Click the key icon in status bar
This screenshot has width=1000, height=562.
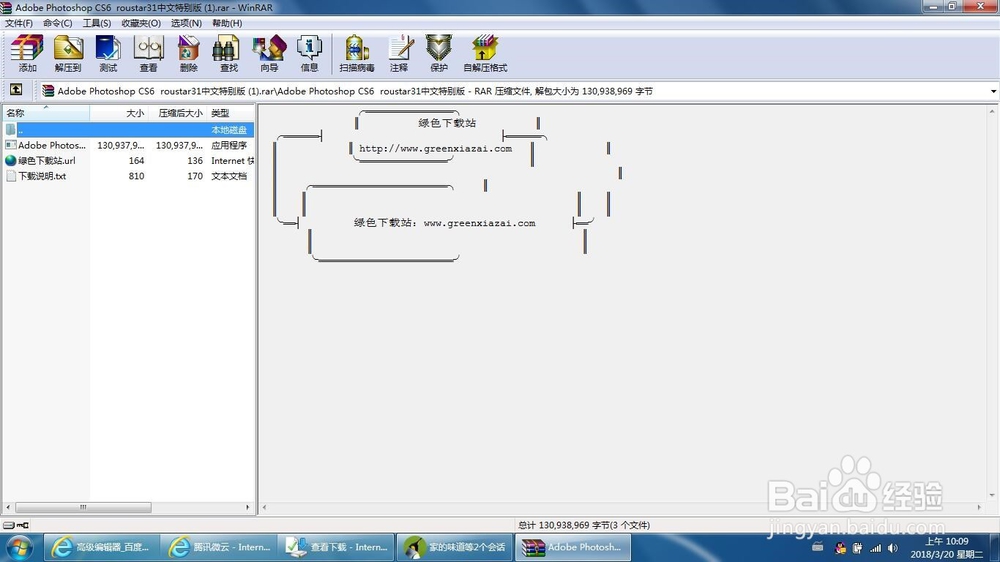point(22,526)
